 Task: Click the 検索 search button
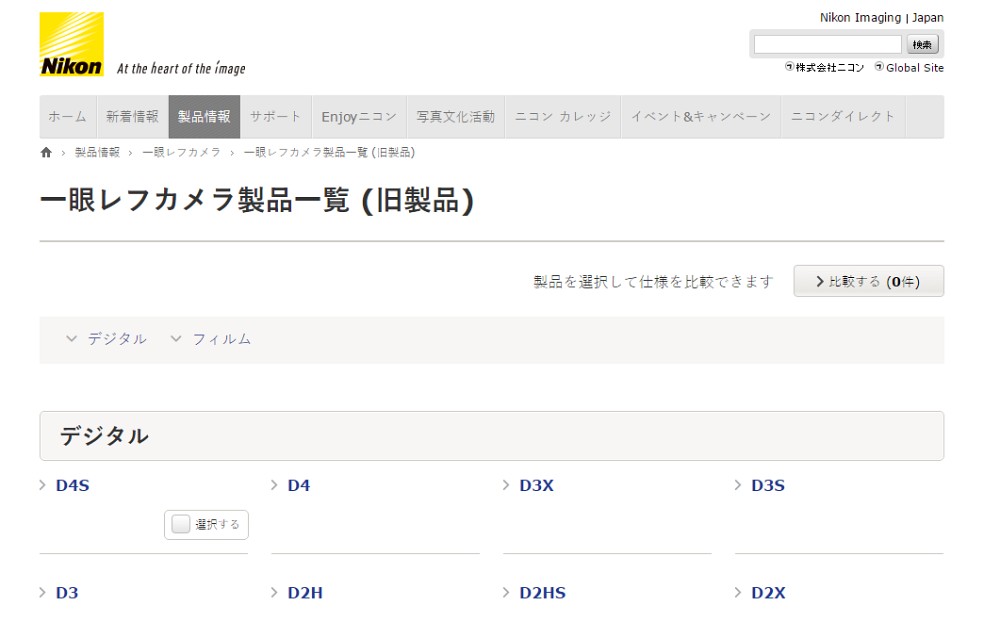[x=922, y=45]
